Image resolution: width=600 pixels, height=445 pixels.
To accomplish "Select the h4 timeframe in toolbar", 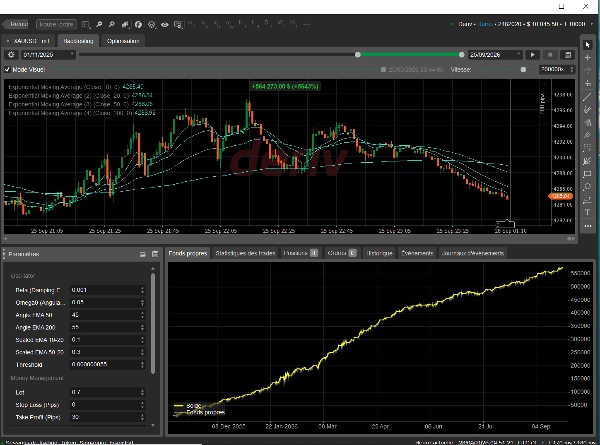I will point(255,24).
